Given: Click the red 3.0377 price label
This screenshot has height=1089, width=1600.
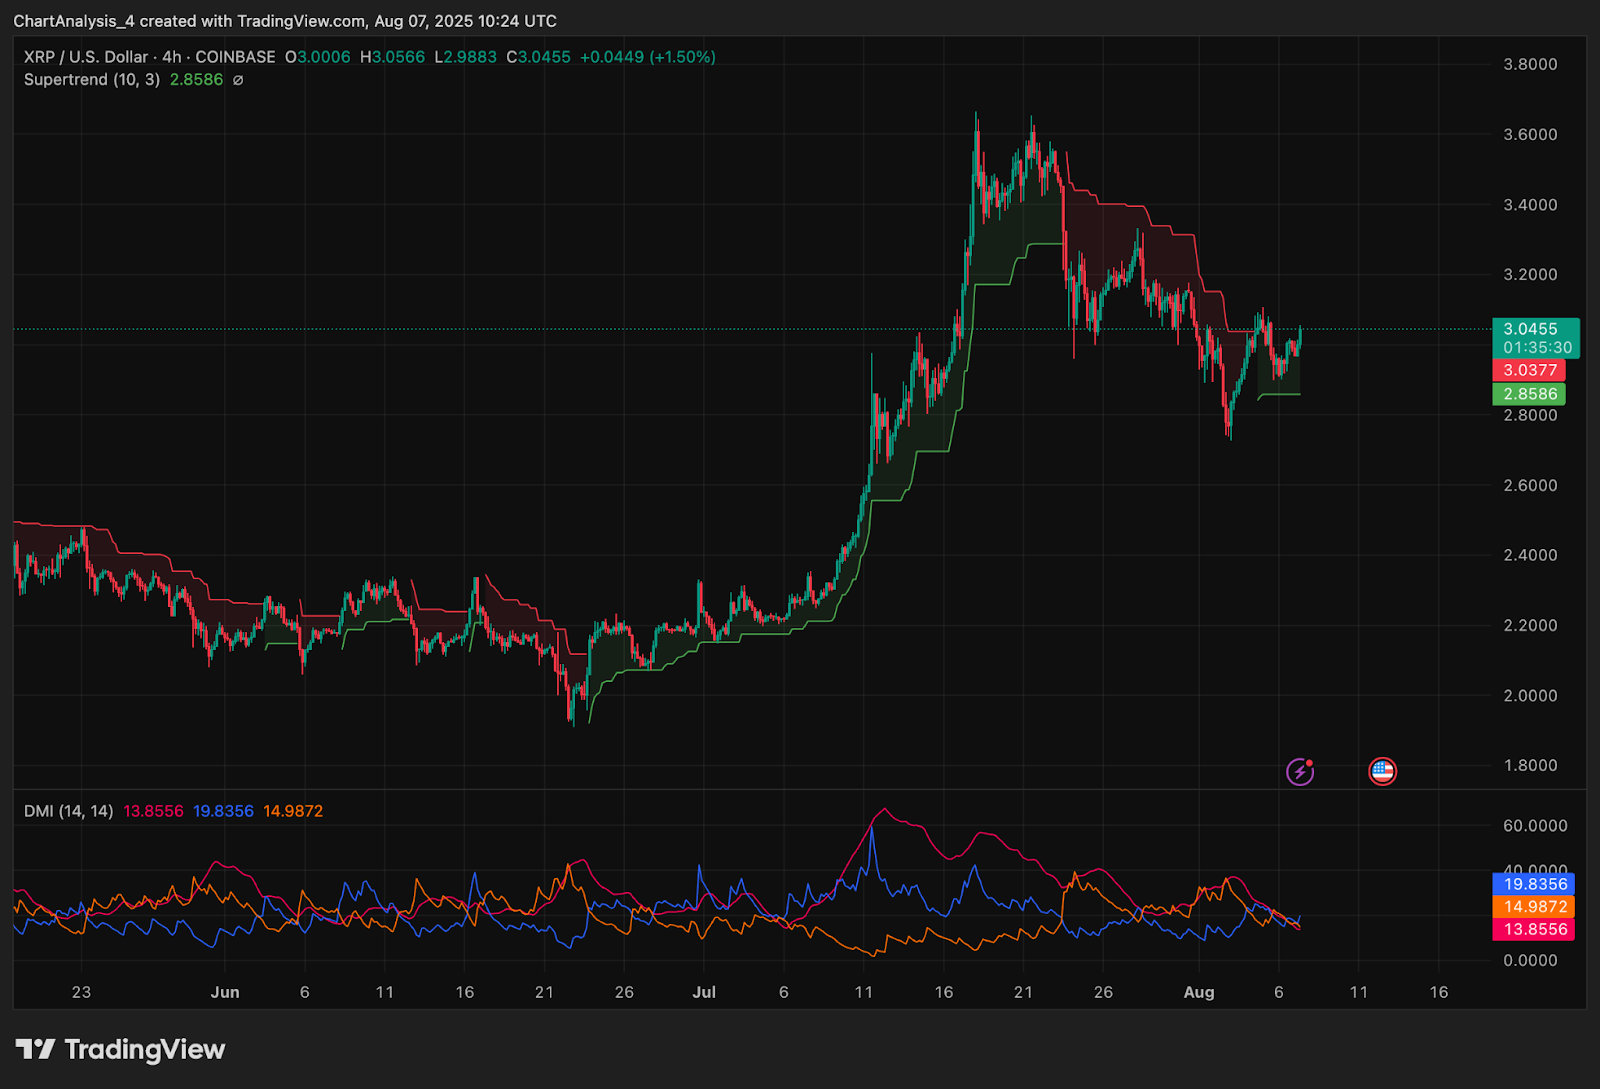Looking at the screenshot, I should point(1529,370).
